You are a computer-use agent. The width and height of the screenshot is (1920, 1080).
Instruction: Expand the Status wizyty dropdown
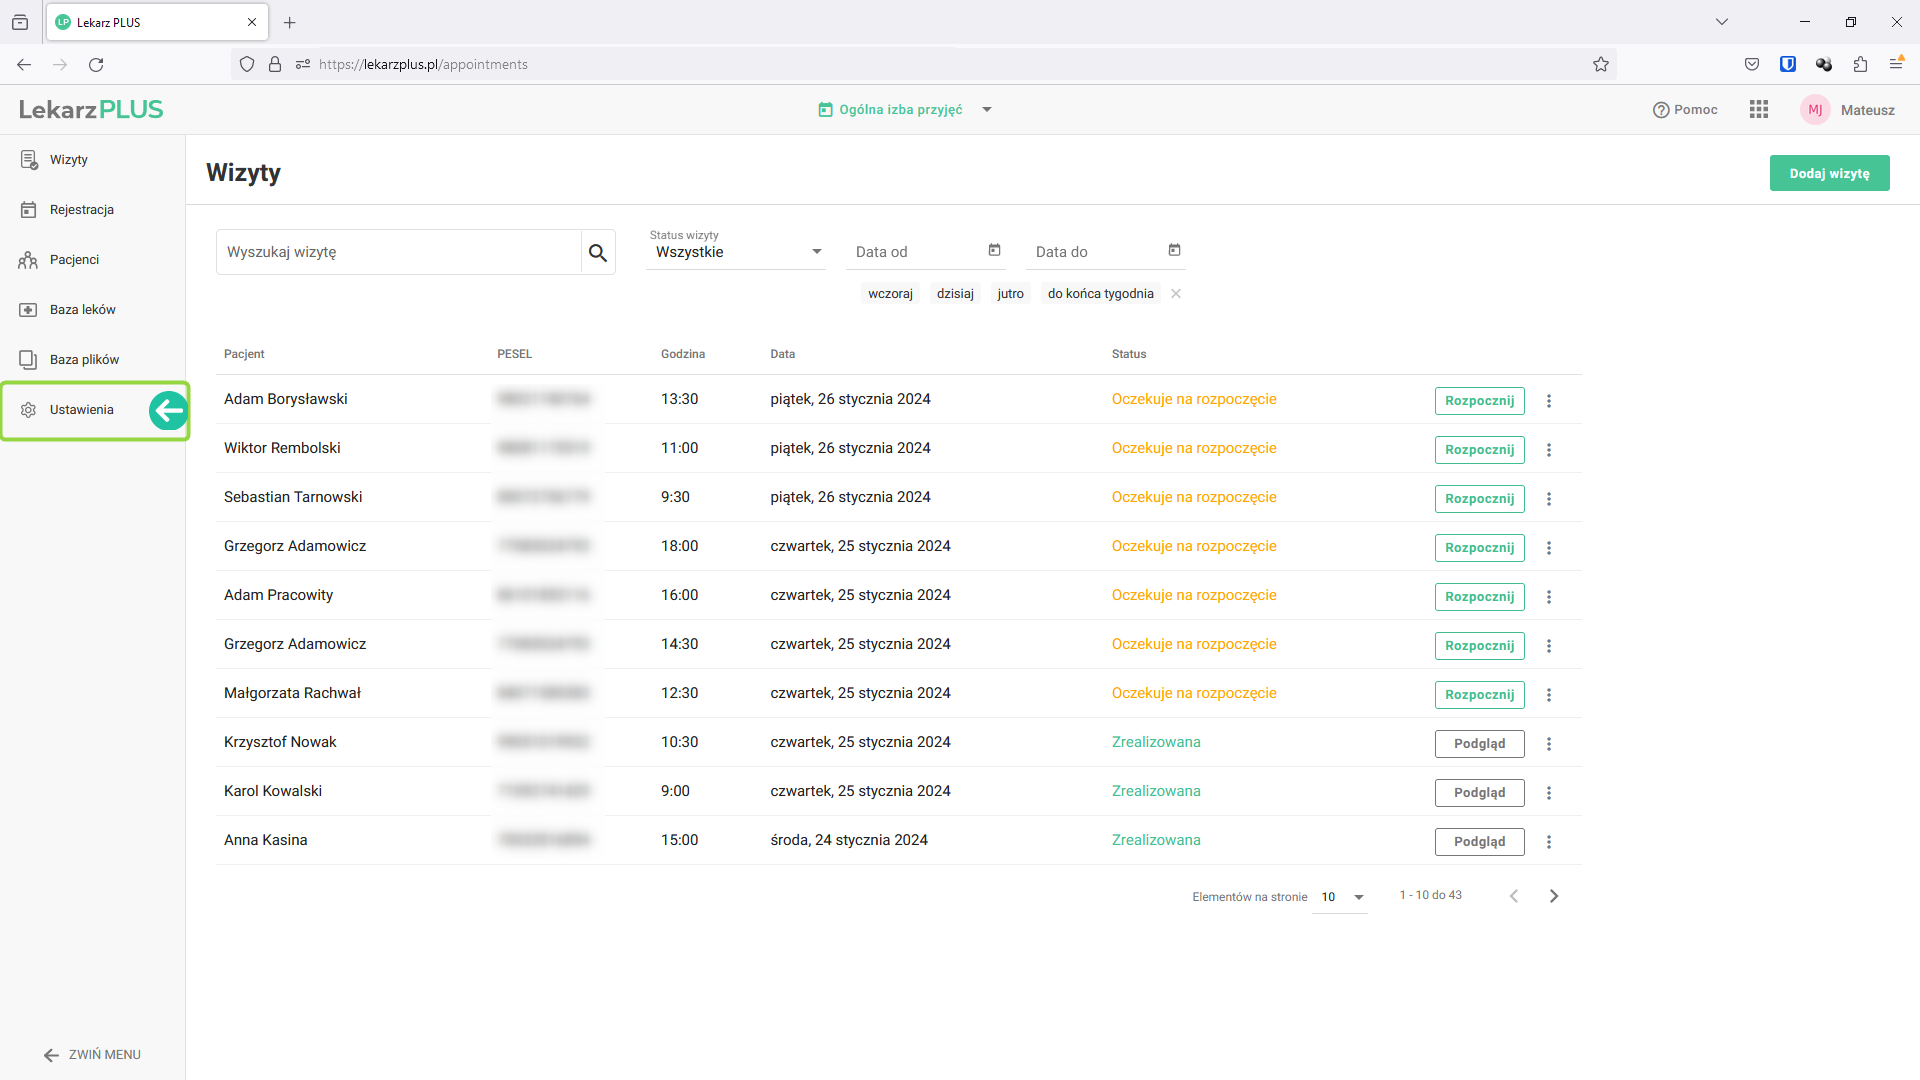[x=736, y=252]
